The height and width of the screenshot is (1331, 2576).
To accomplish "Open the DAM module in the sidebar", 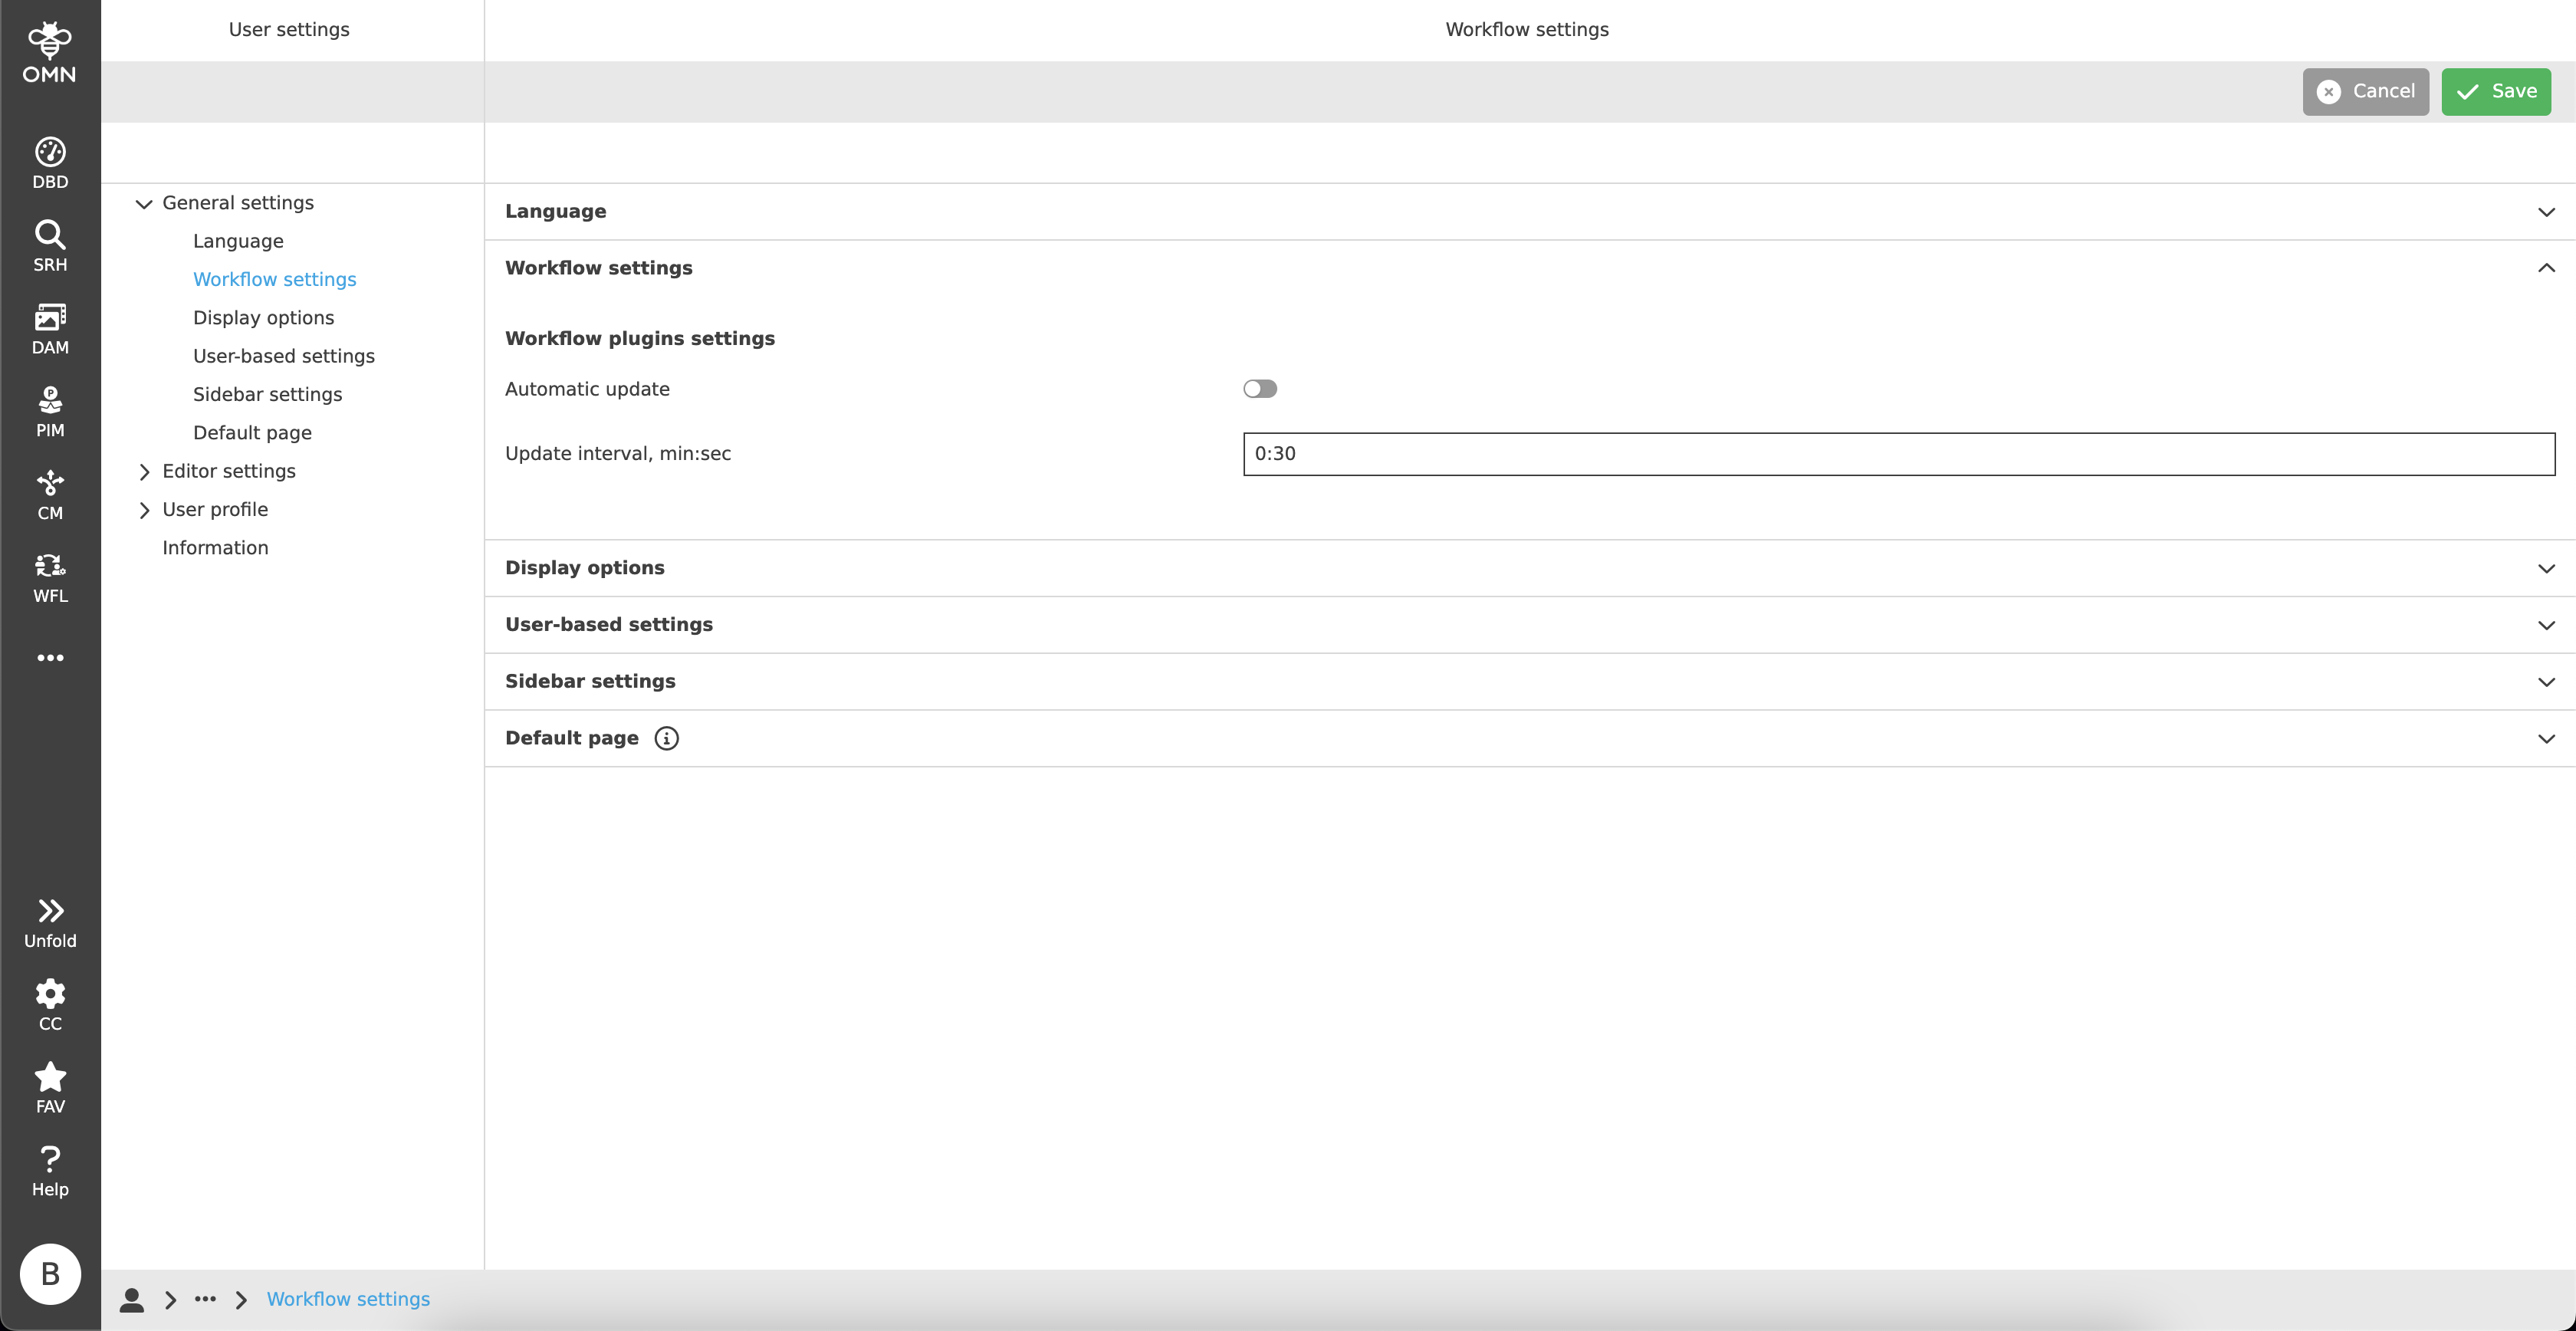I will click(x=50, y=326).
